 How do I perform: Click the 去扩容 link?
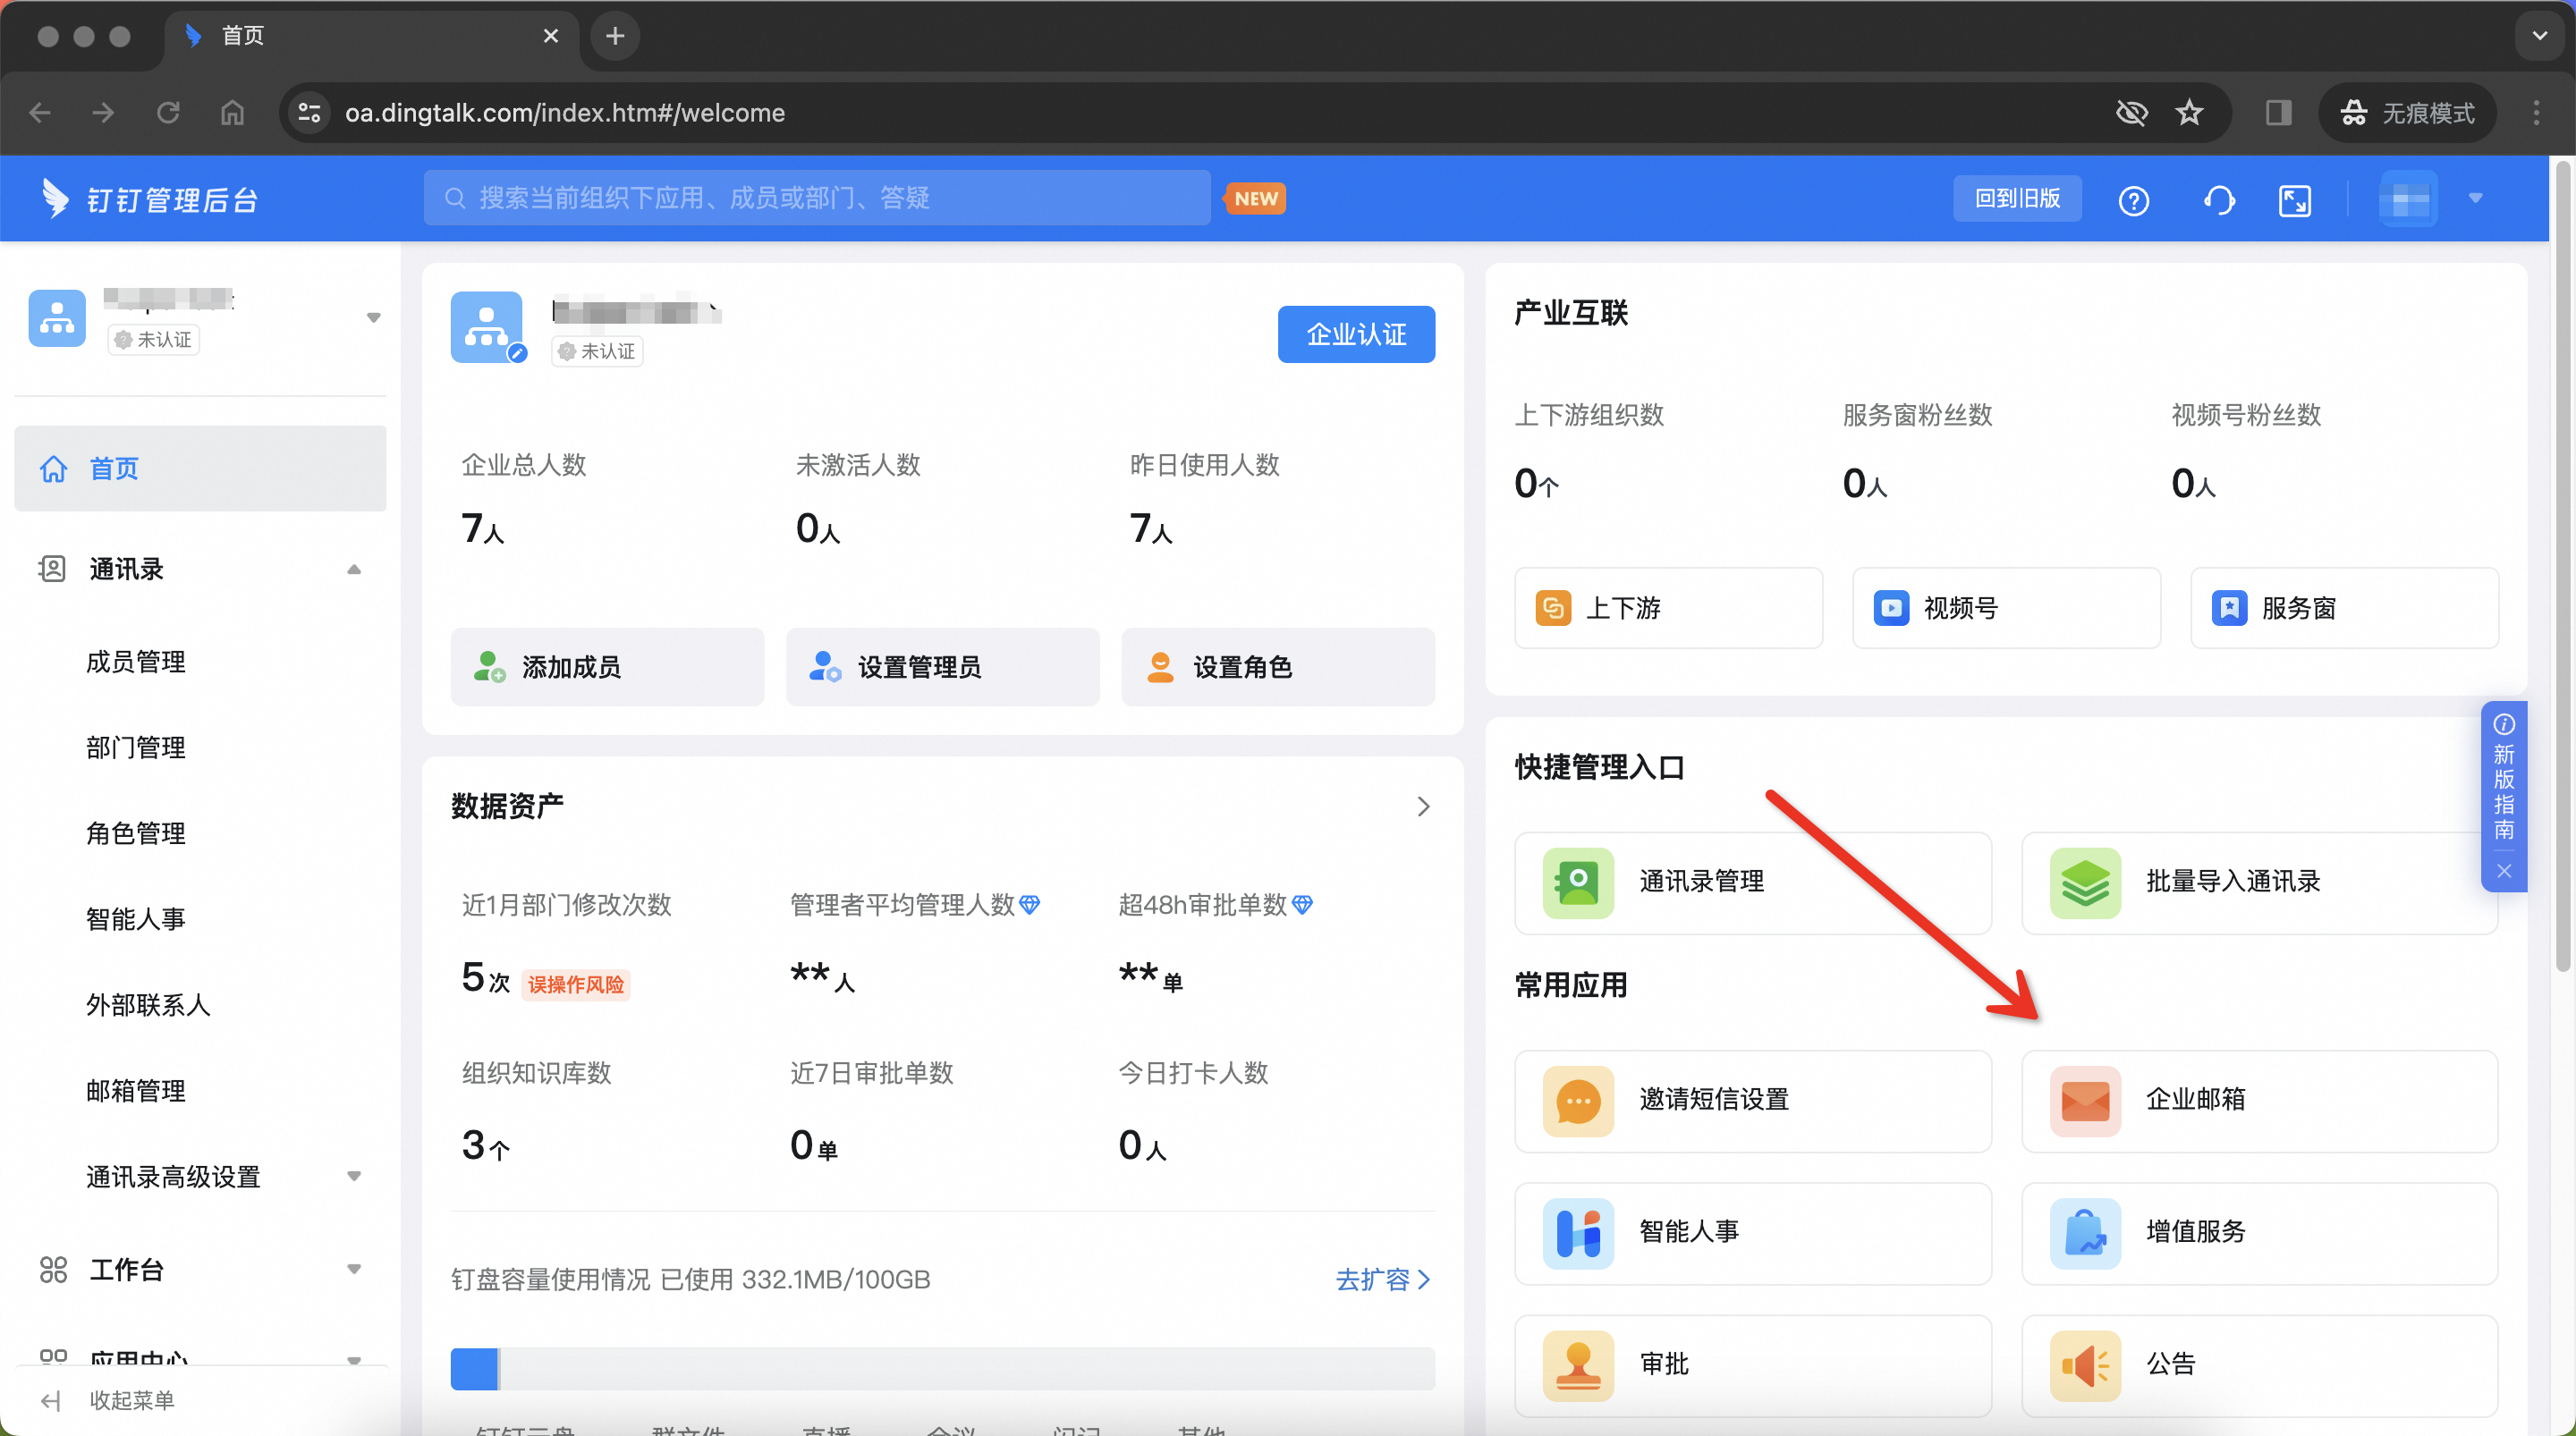[1382, 1279]
